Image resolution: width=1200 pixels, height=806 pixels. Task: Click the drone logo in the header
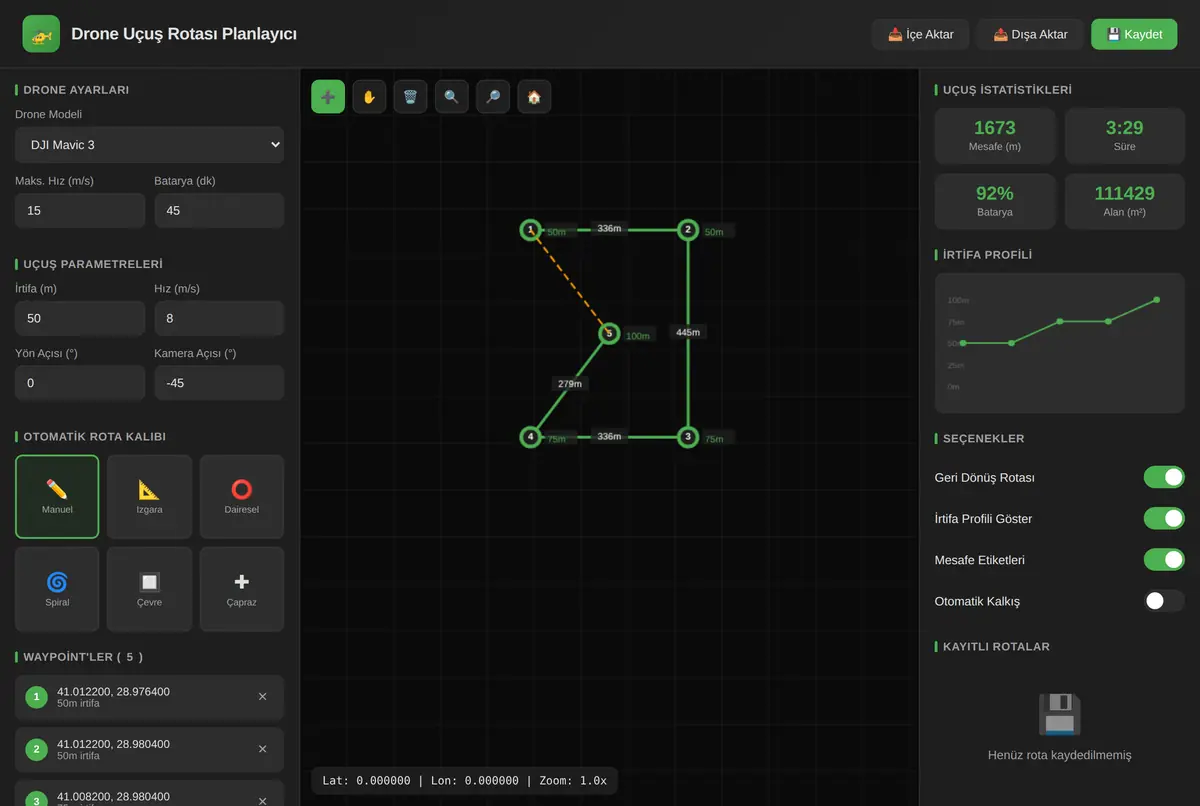click(x=41, y=34)
